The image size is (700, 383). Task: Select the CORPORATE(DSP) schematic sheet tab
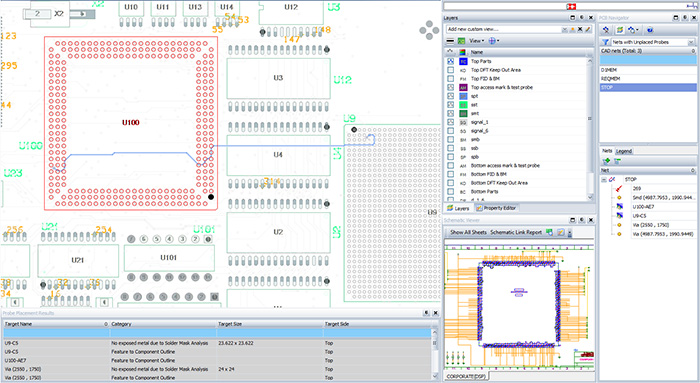coord(466,376)
